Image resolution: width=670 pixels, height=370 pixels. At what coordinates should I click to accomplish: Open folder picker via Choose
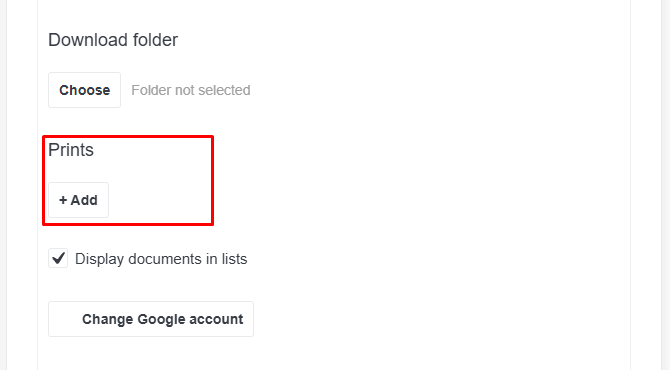pyautogui.click(x=85, y=90)
